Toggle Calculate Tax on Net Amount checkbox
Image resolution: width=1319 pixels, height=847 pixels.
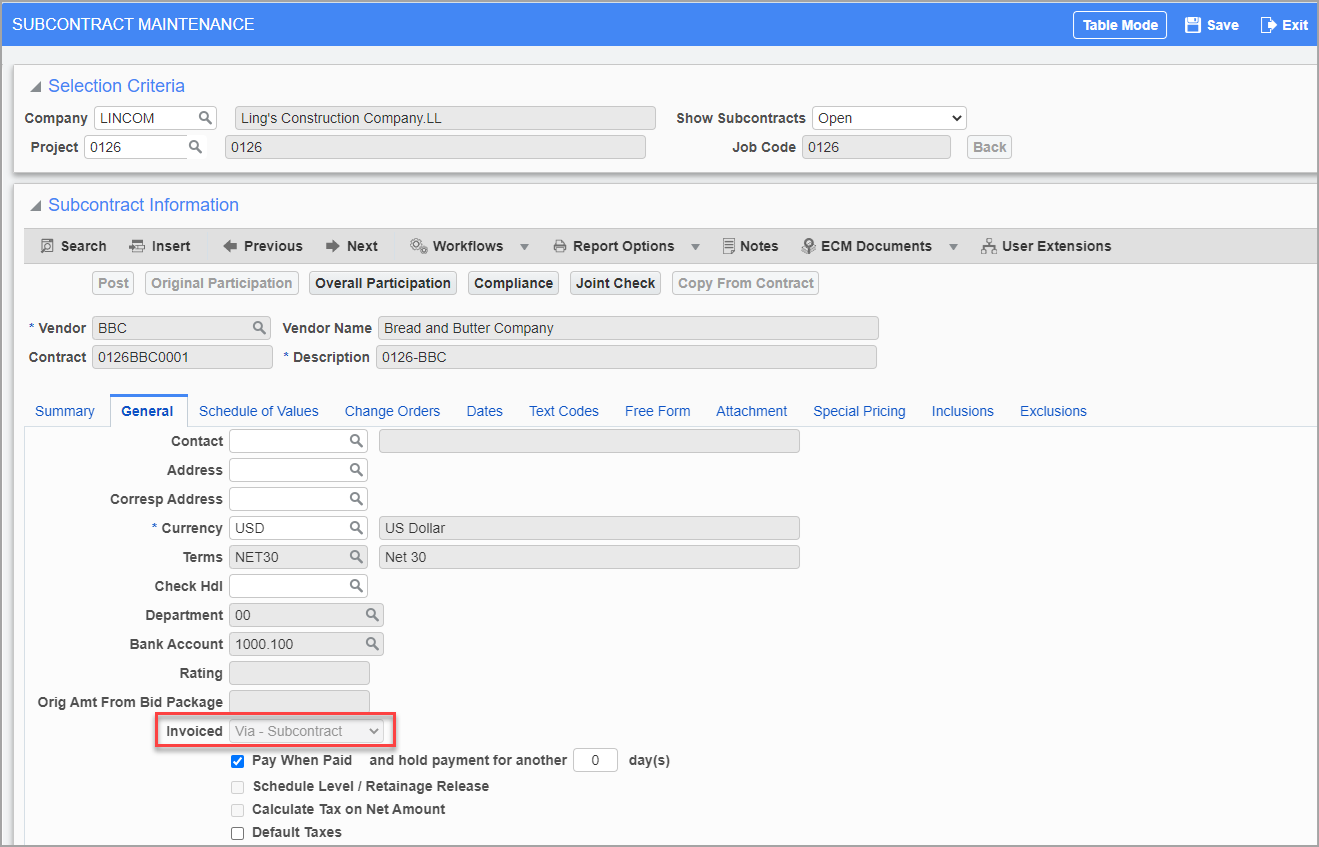pyautogui.click(x=238, y=810)
